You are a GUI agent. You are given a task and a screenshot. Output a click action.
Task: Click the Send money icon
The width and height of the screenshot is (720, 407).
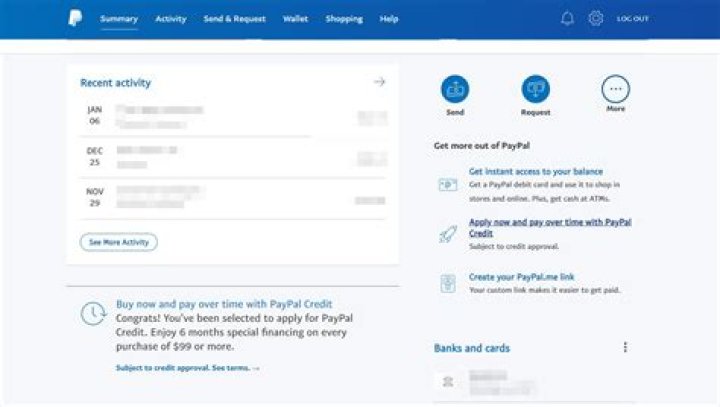pyautogui.click(x=455, y=89)
